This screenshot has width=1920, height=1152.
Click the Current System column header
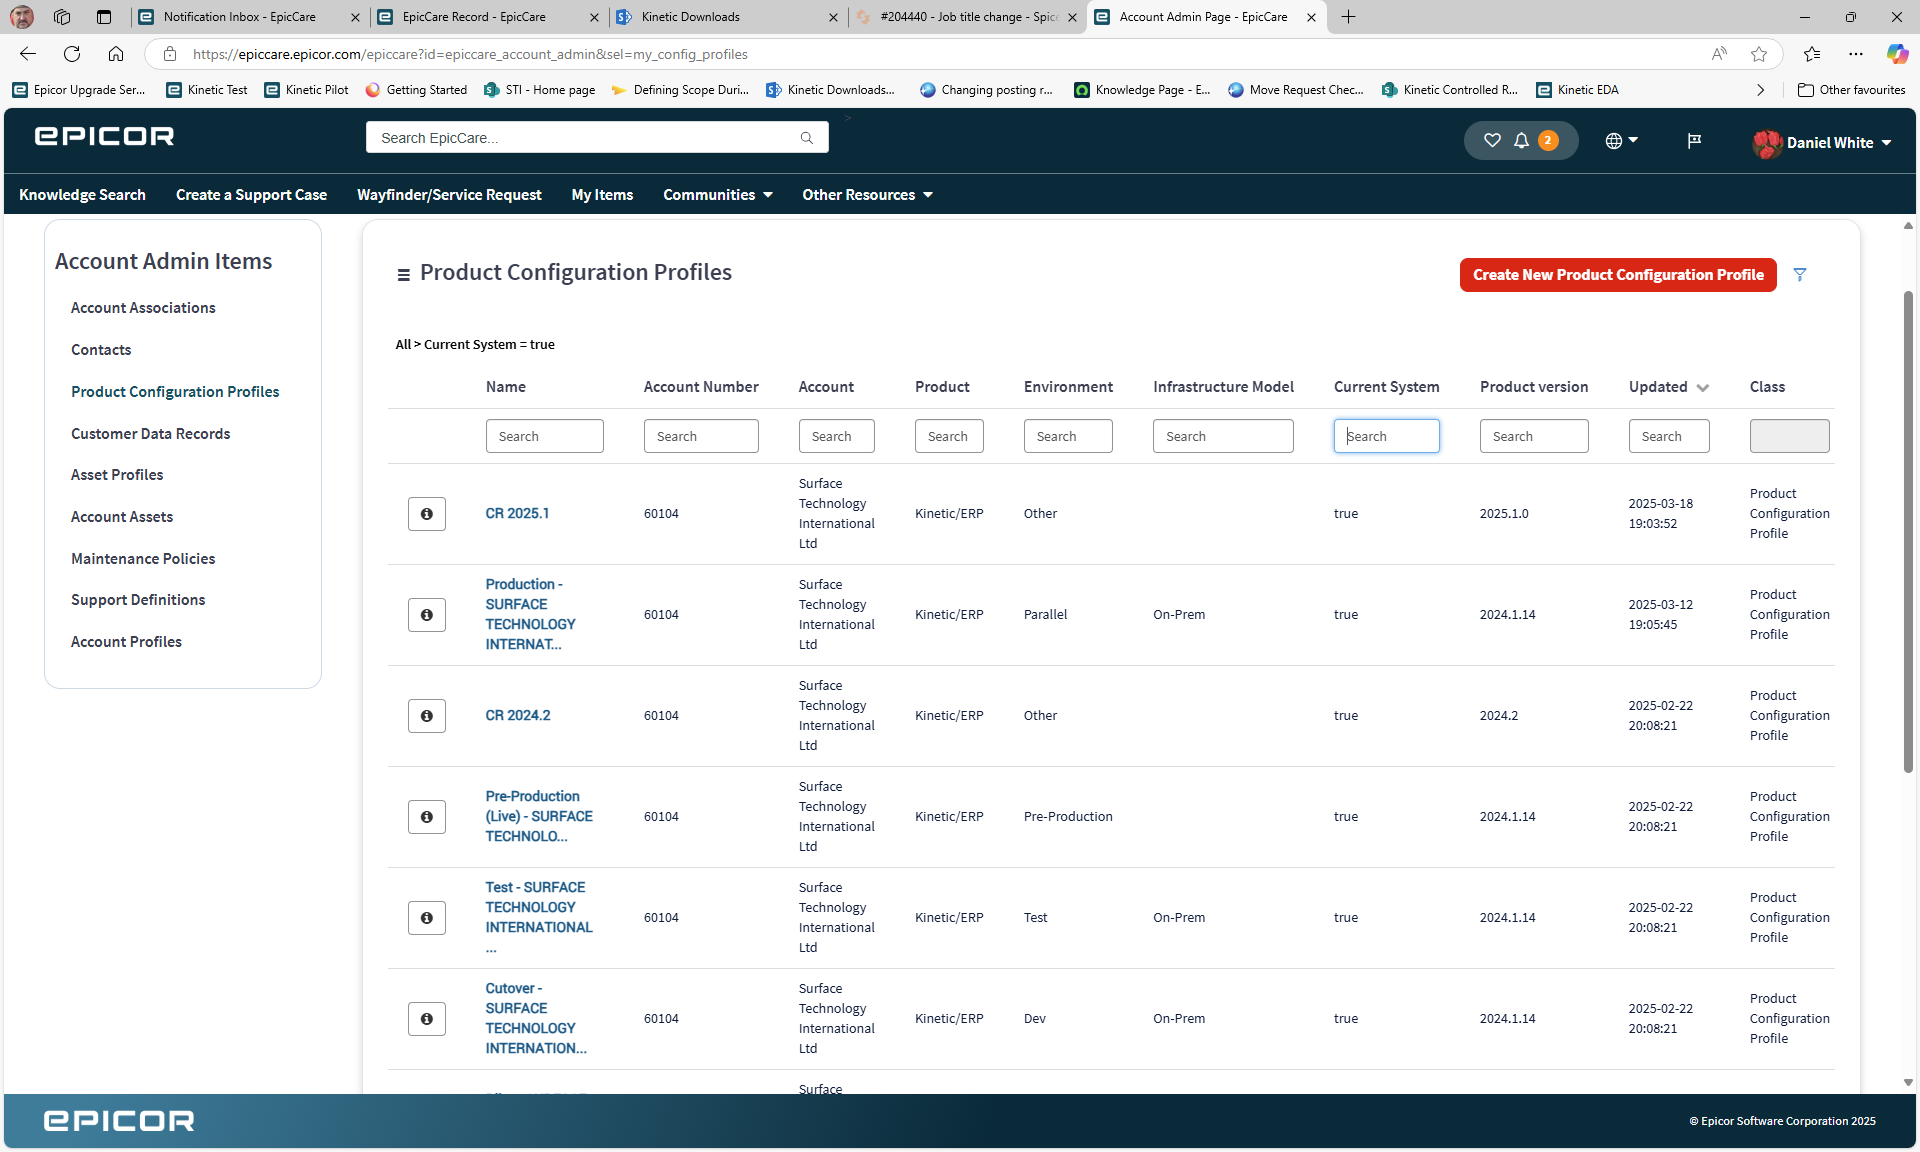coord(1386,387)
